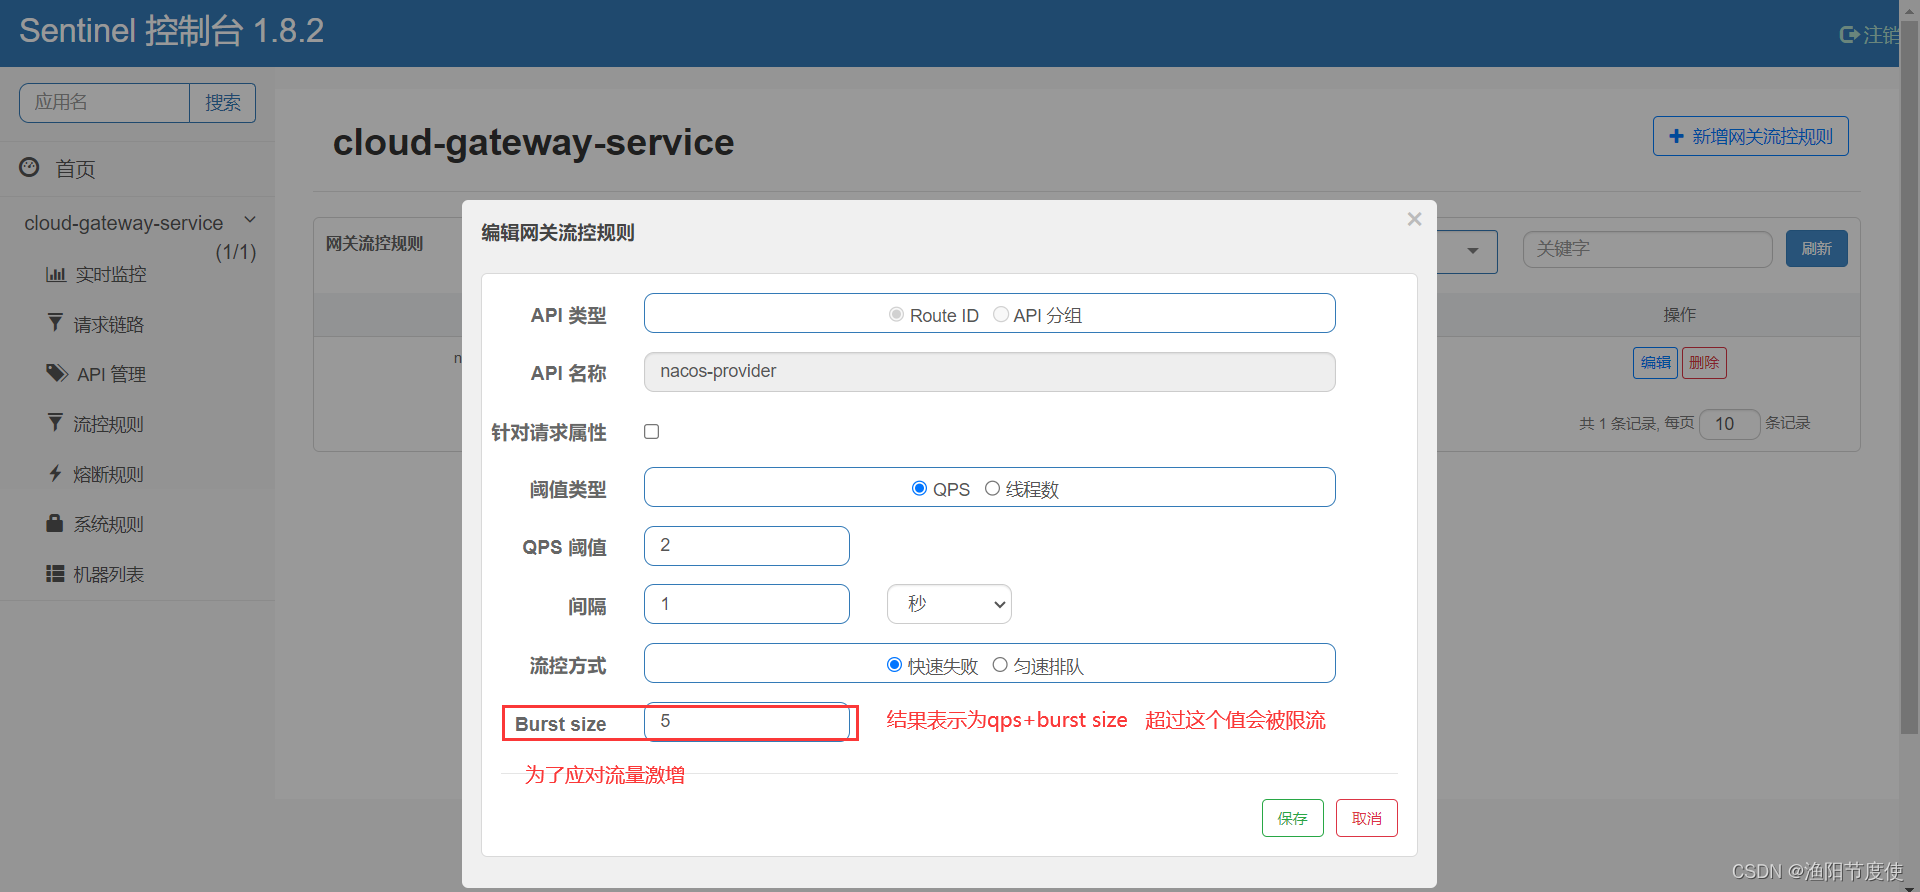Click the lock icon beside 系统规则
The height and width of the screenshot is (892, 1920).
(55, 523)
